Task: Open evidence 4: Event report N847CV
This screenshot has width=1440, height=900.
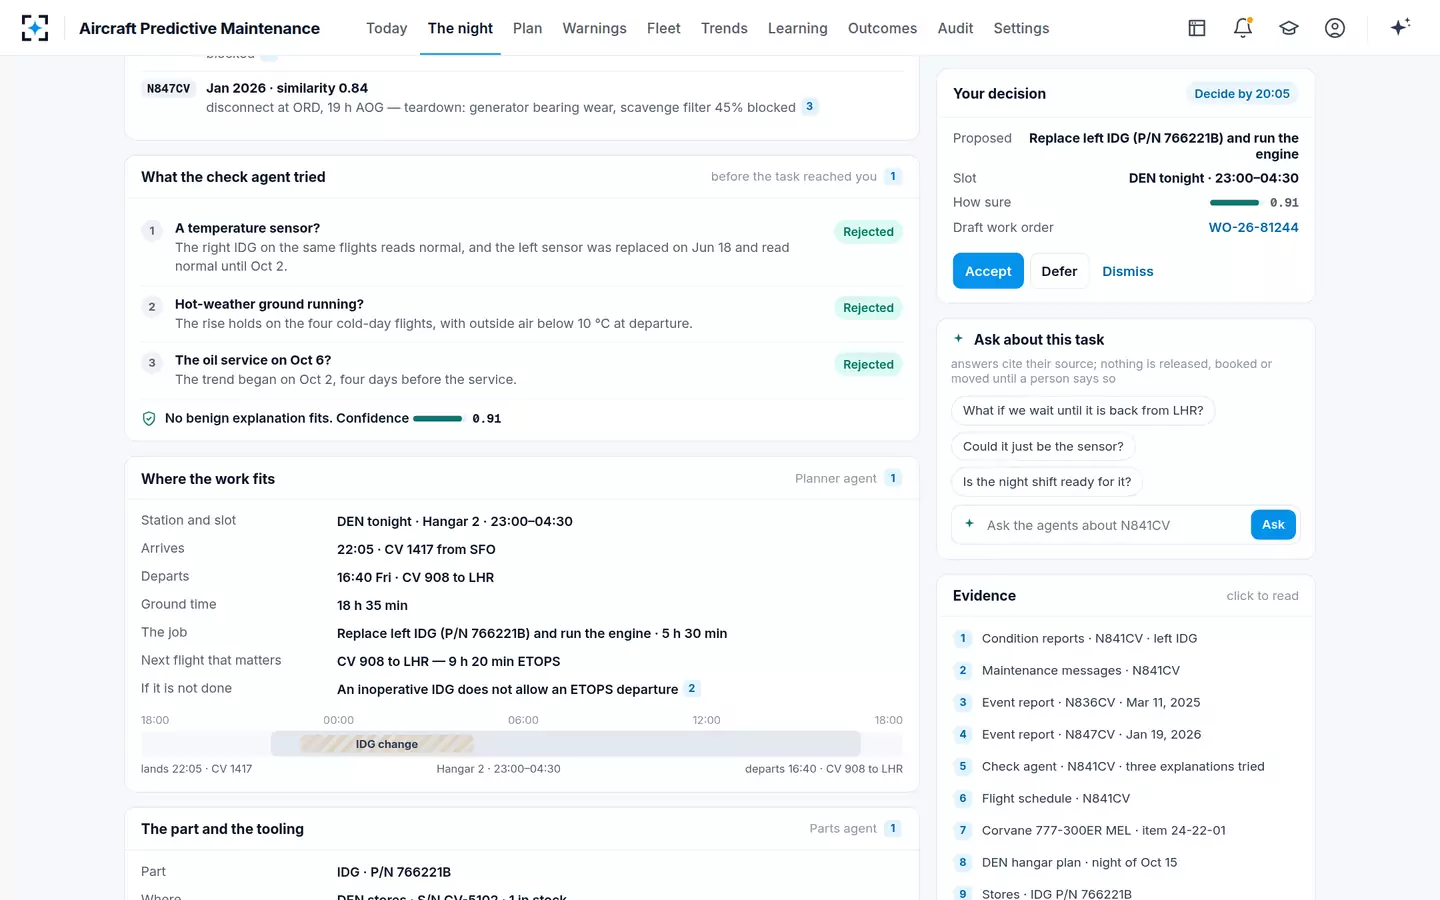Action: pos(1126,735)
